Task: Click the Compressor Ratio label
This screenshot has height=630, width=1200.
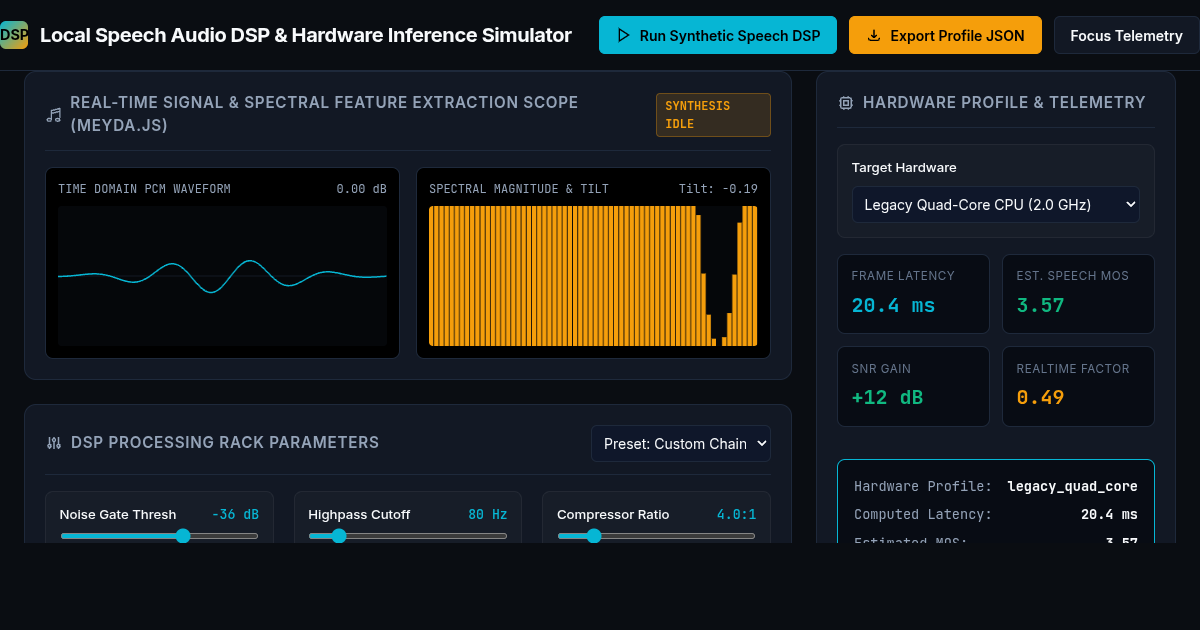Action: tap(613, 515)
